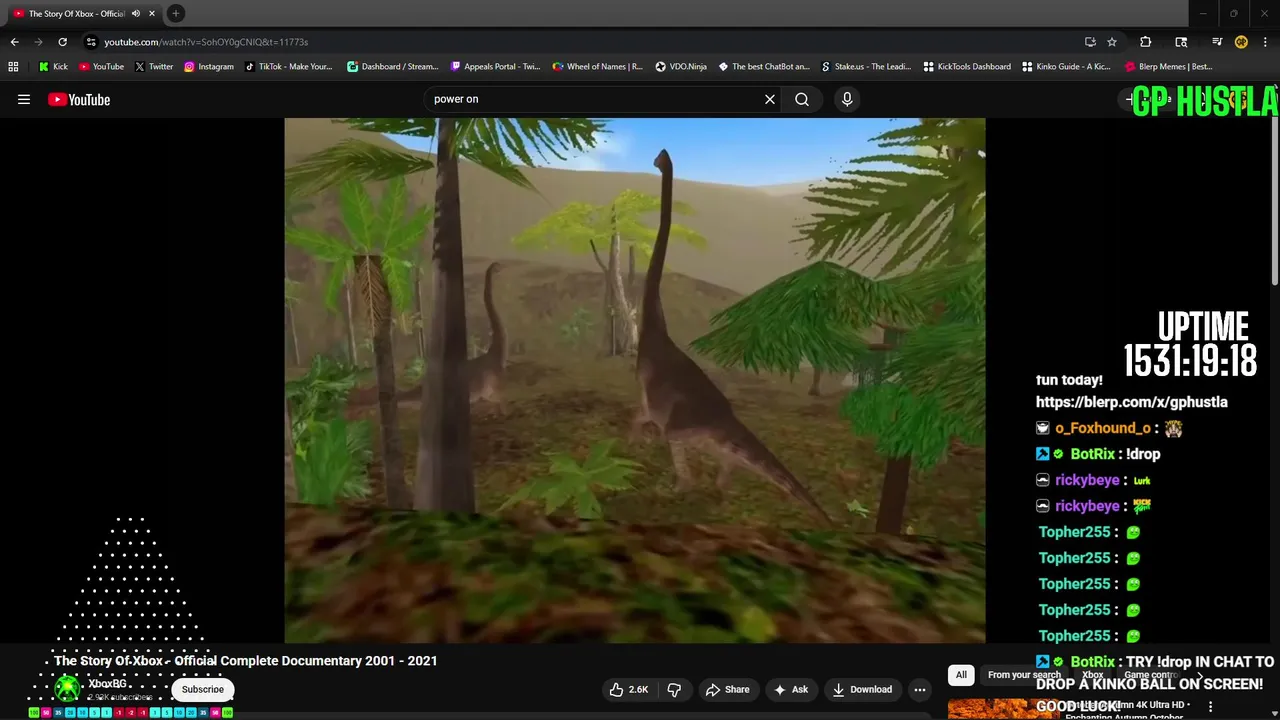
Task: Click the Download button
Action: [862, 689]
